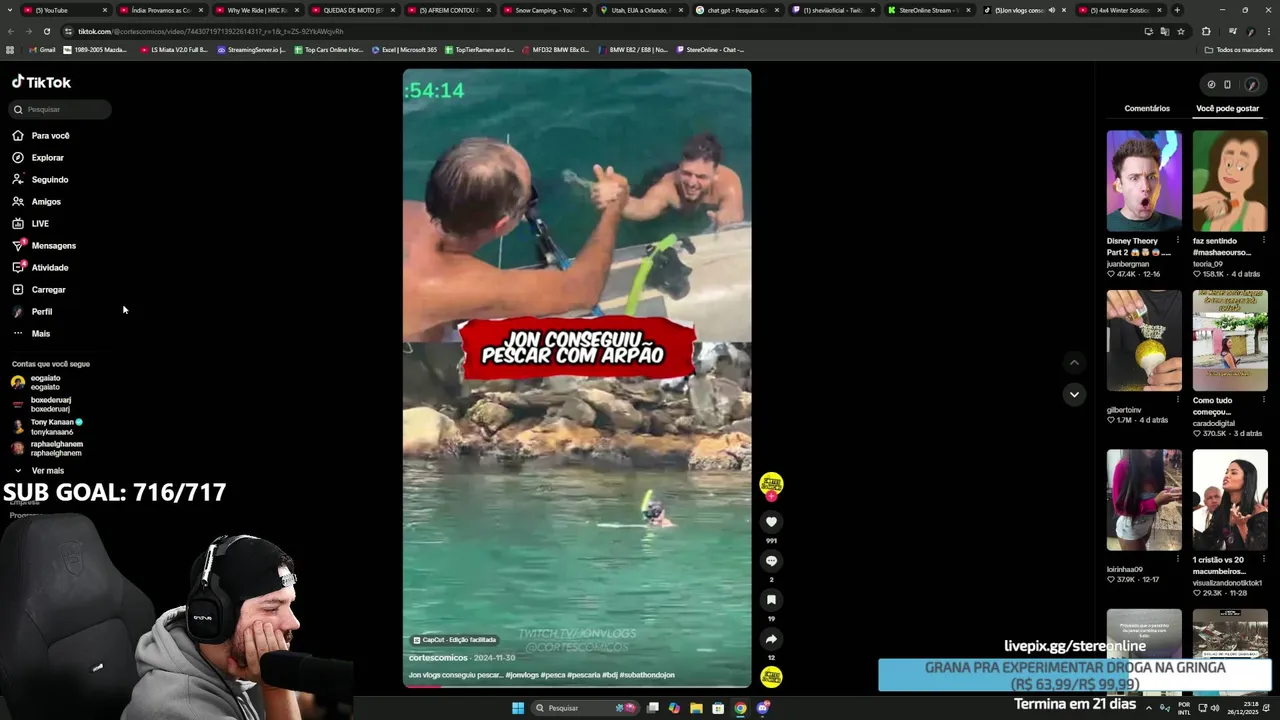Open followed account raphaelghanem

47,449
